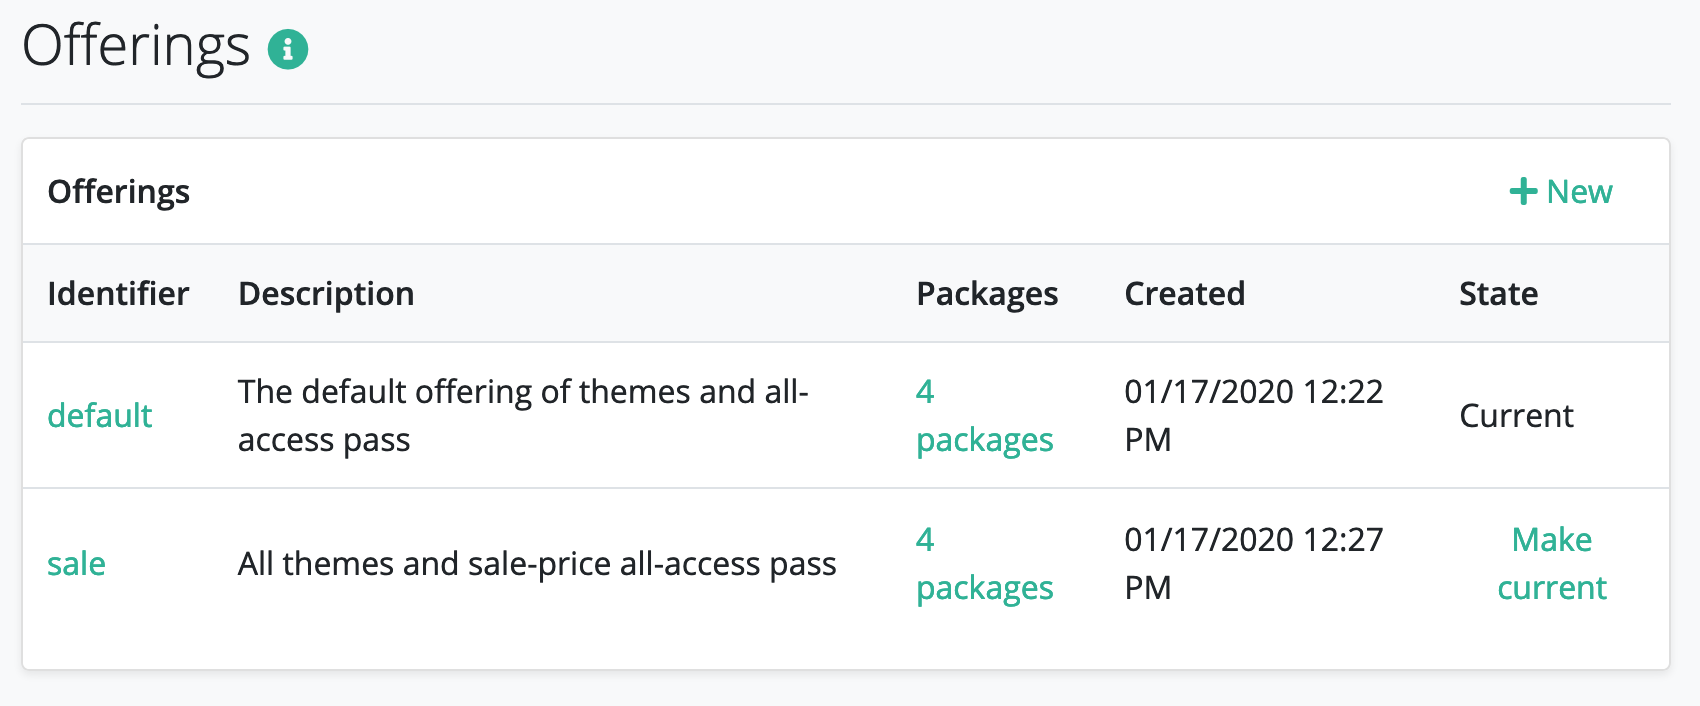Click the Packages column header
Image resolution: width=1700 pixels, height=706 pixels.
click(987, 293)
